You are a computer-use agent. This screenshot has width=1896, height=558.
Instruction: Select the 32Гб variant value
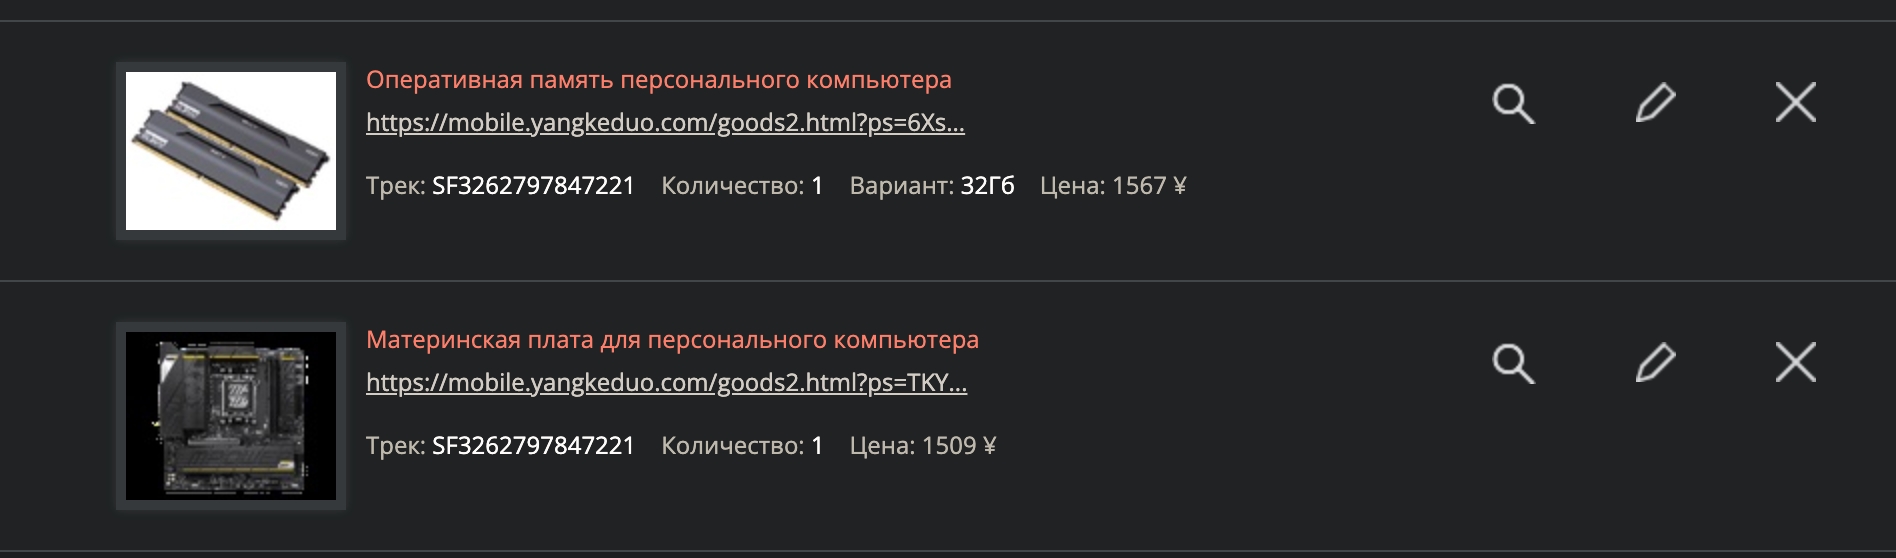coord(987,186)
